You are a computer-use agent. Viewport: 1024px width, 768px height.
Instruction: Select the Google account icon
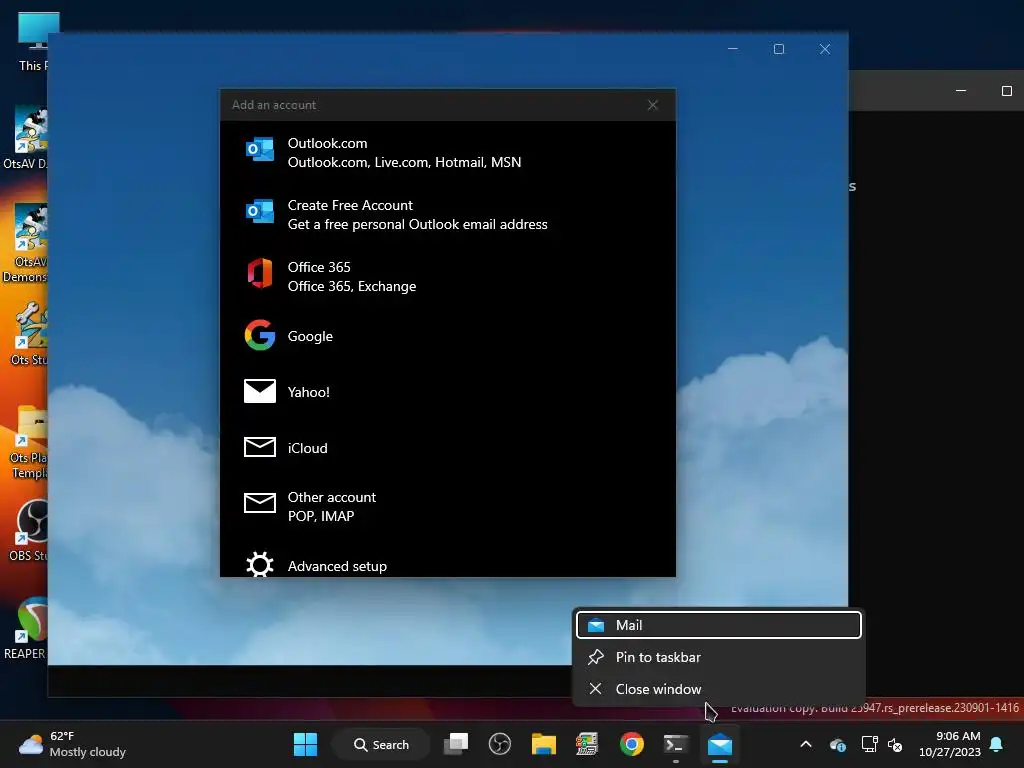pos(260,335)
